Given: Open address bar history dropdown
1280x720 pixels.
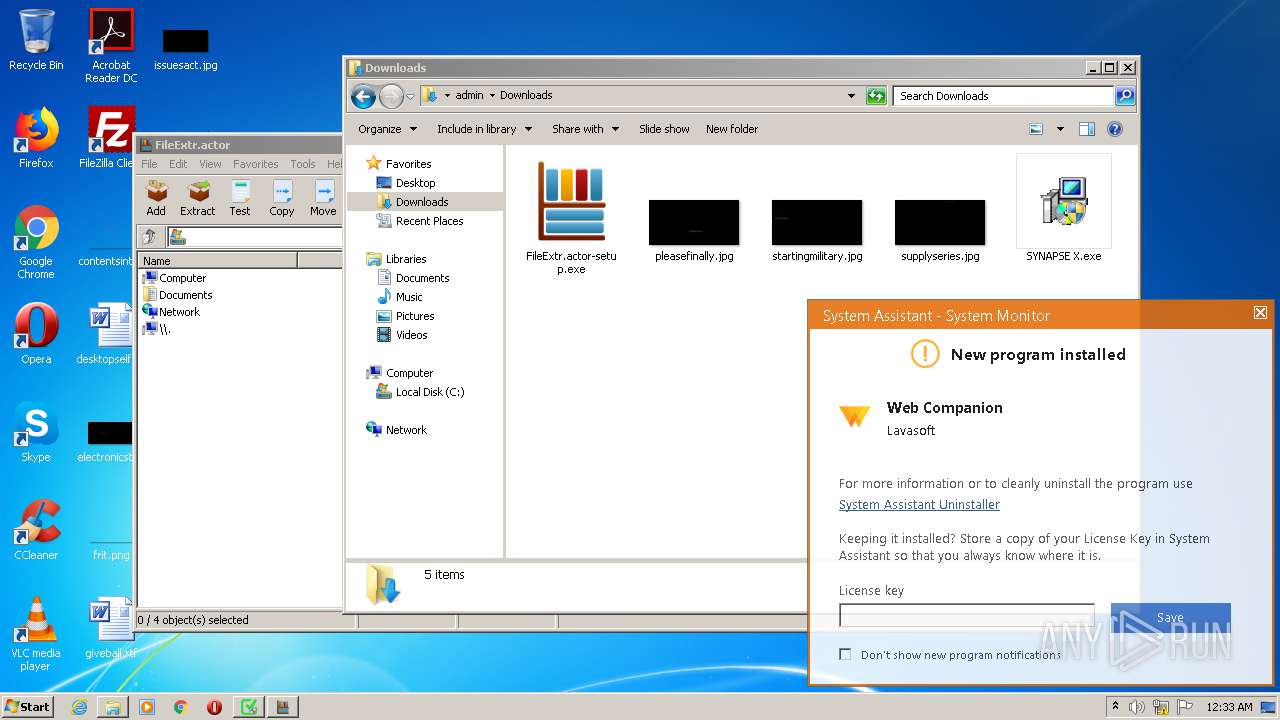Looking at the screenshot, I should point(851,96).
